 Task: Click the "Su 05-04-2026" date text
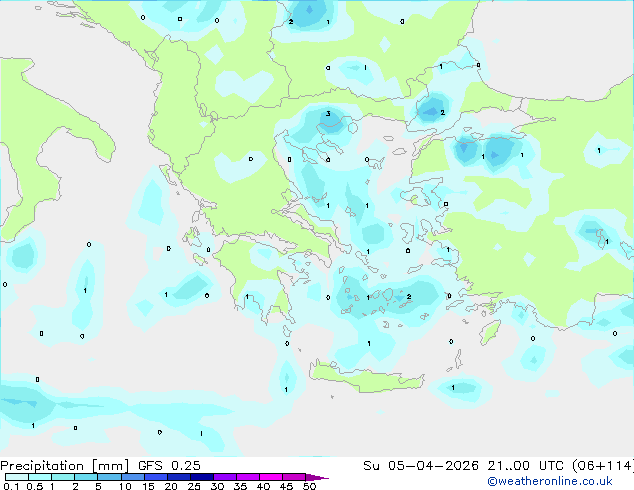tap(421, 466)
